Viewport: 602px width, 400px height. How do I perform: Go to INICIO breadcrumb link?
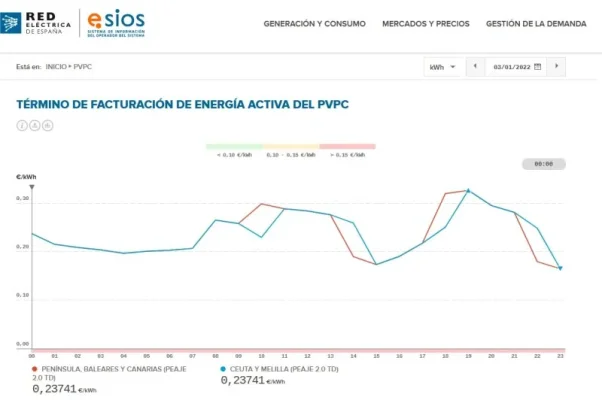(x=56, y=67)
